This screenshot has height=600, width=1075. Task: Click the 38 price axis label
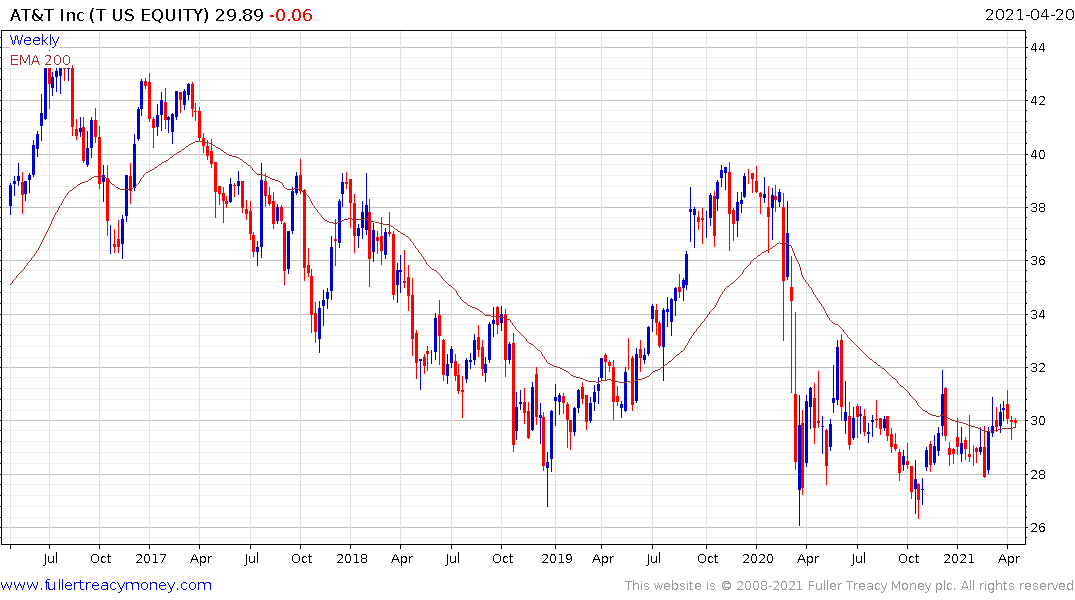(x=1037, y=208)
